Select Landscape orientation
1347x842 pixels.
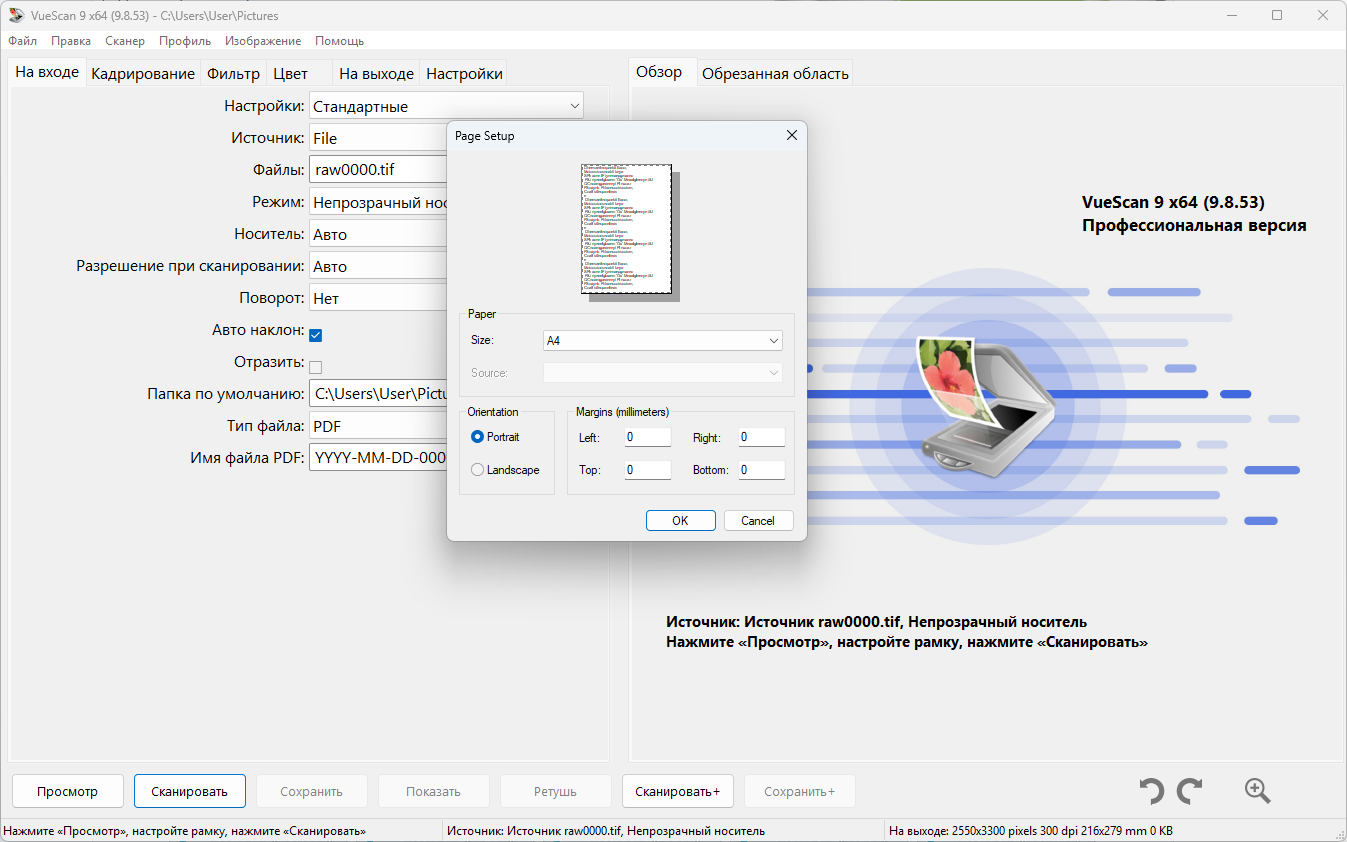tap(478, 470)
